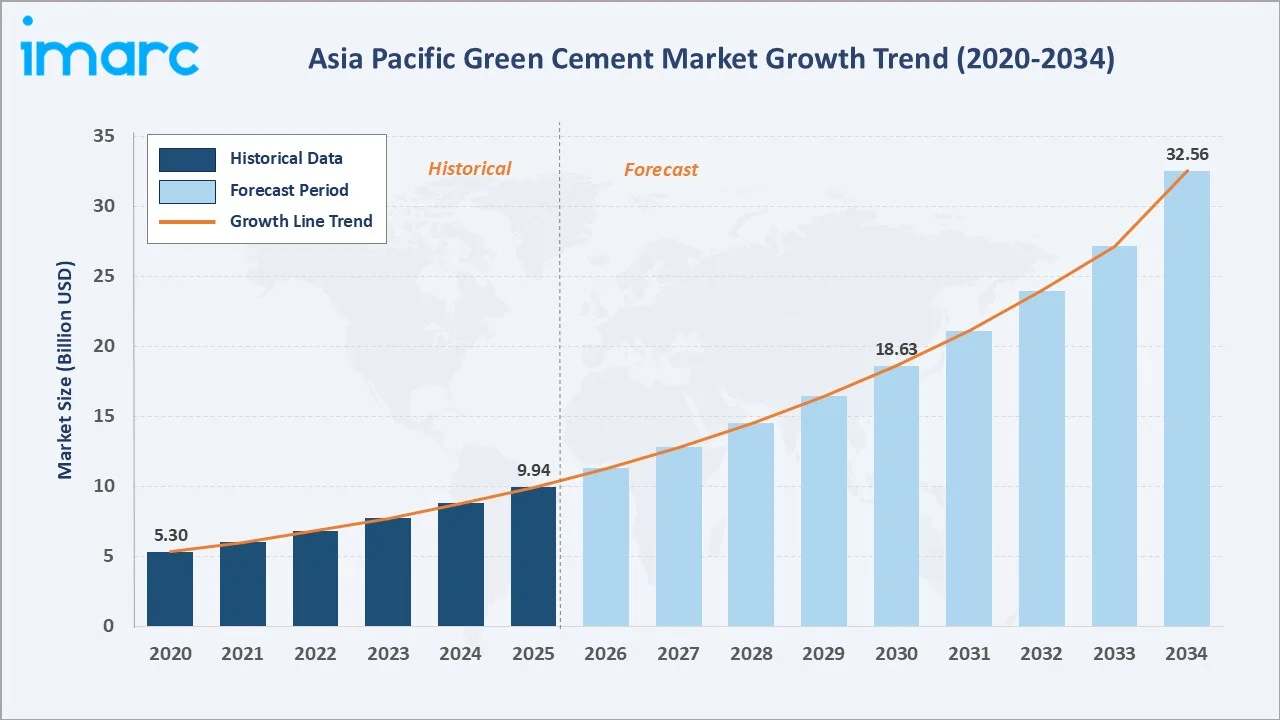Click the 2026 forecast bar

point(606,547)
